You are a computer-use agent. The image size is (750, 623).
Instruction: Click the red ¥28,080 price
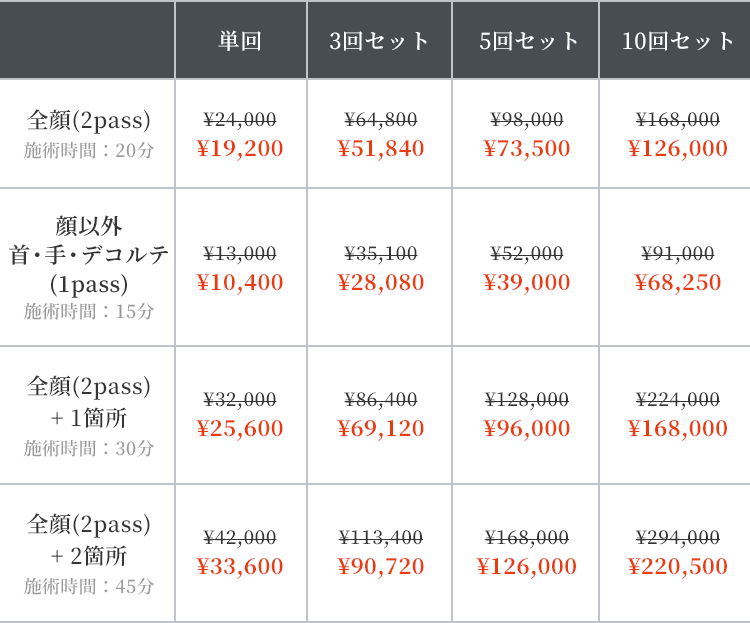click(x=380, y=283)
